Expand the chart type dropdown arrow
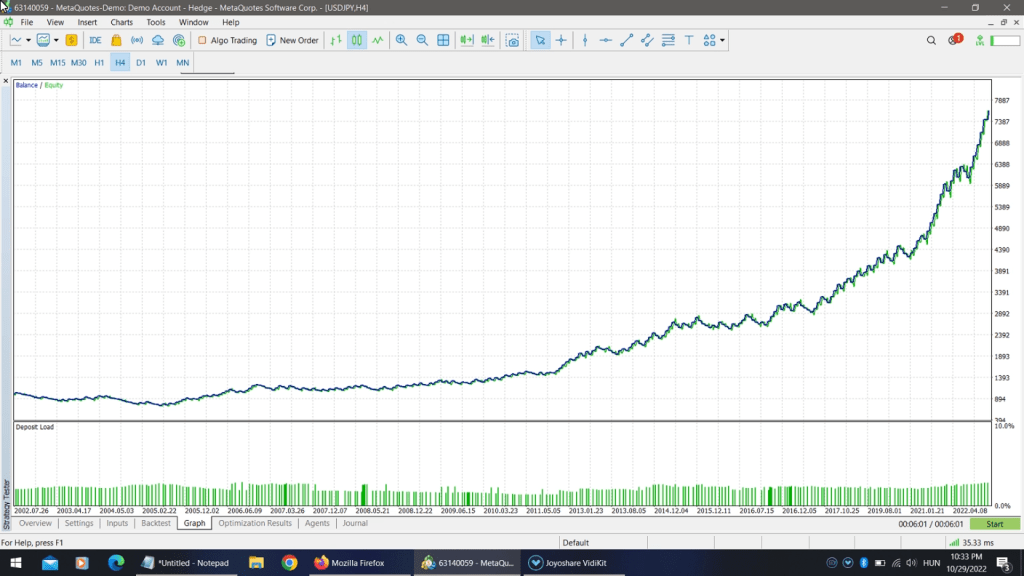This screenshot has width=1024, height=576. (28, 41)
